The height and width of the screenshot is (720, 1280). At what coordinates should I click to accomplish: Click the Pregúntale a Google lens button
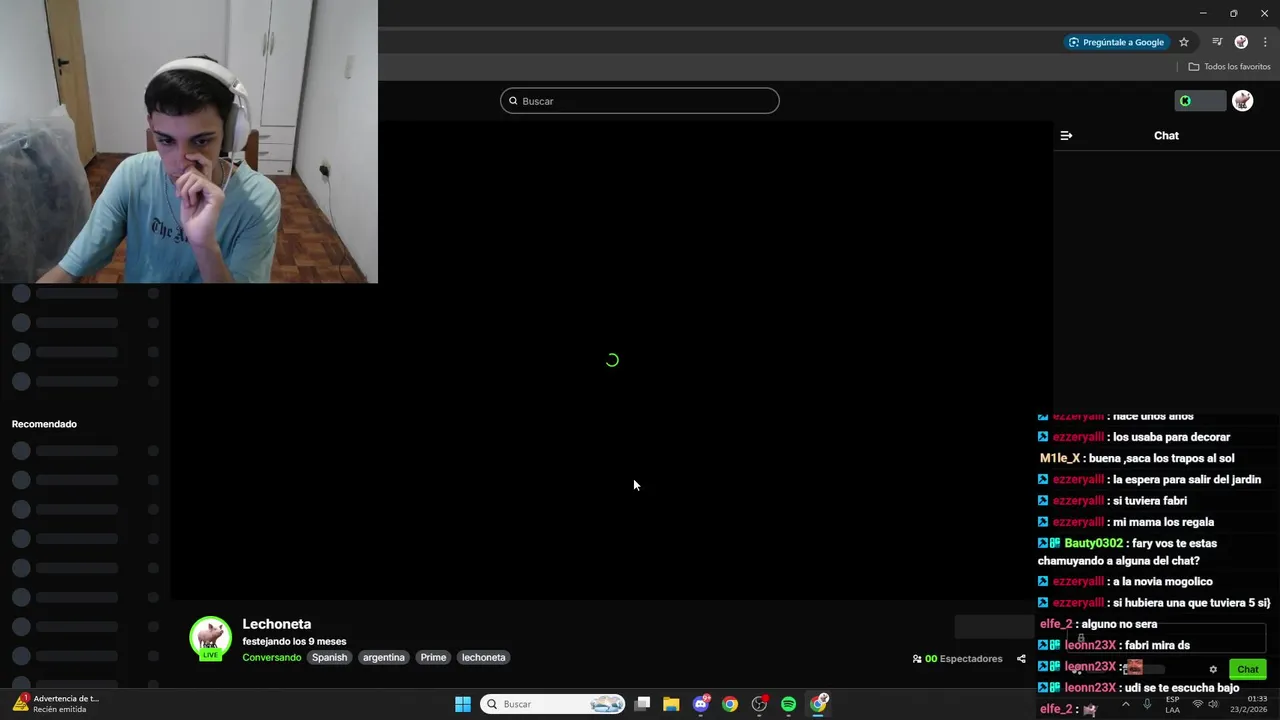coord(1116,42)
